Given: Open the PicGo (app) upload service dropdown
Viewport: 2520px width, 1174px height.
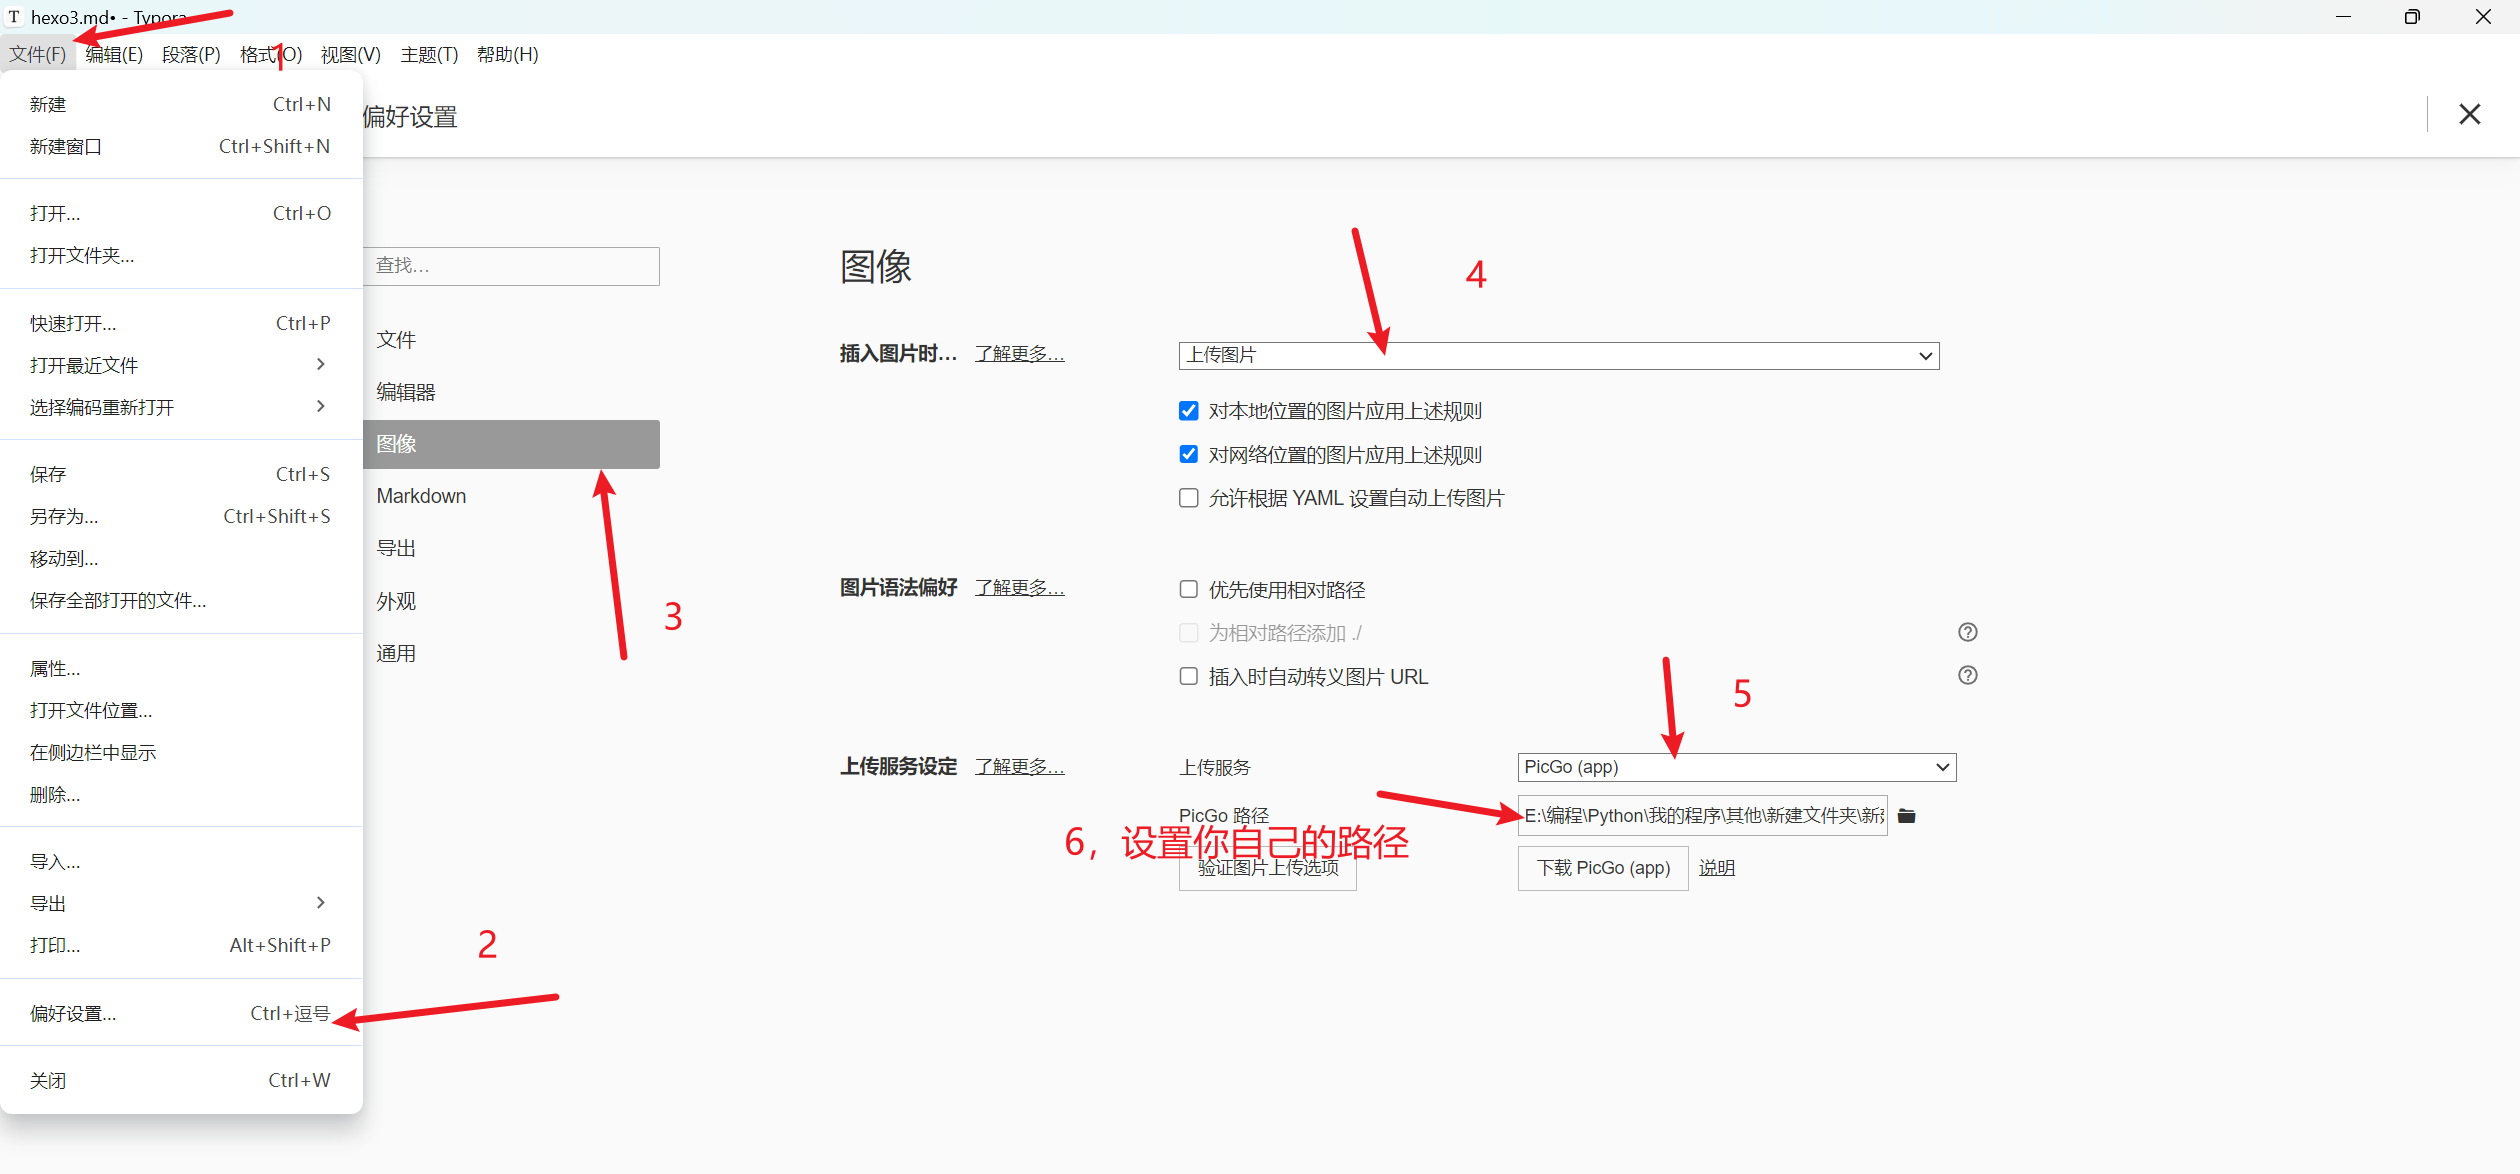Looking at the screenshot, I should (1736, 767).
